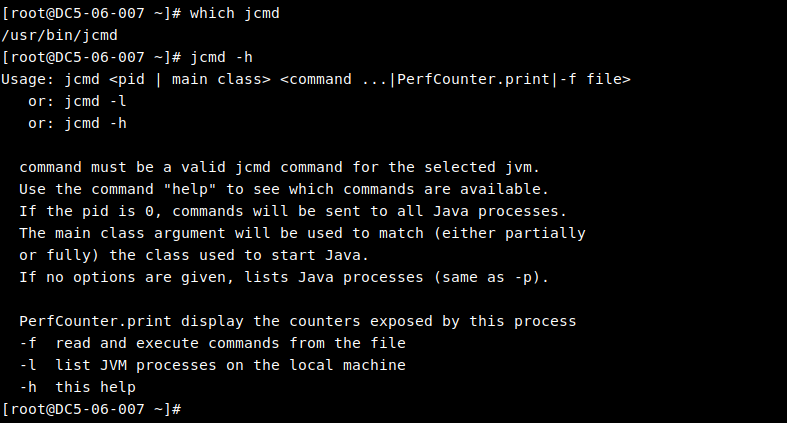Viewport: 787px width, 423px height.
Task: Click the '-f' option in options list
Action: pos(28,343)
